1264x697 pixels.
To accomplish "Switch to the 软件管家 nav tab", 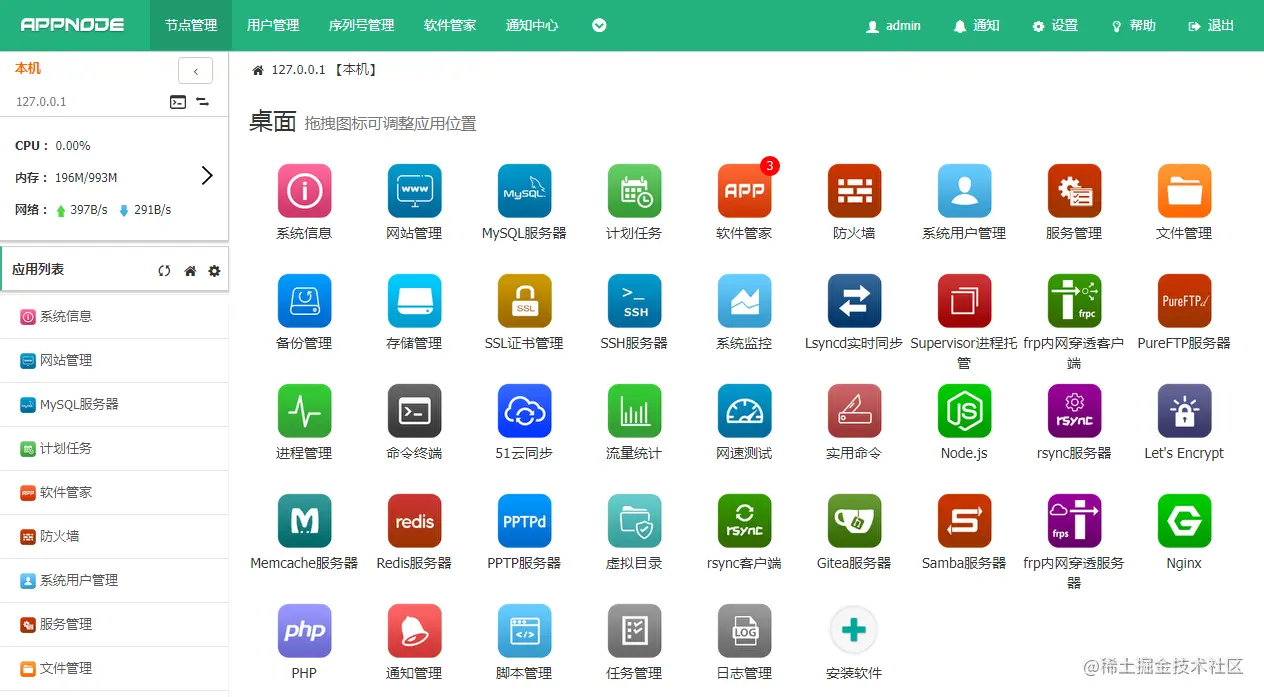I will point(450,25).
